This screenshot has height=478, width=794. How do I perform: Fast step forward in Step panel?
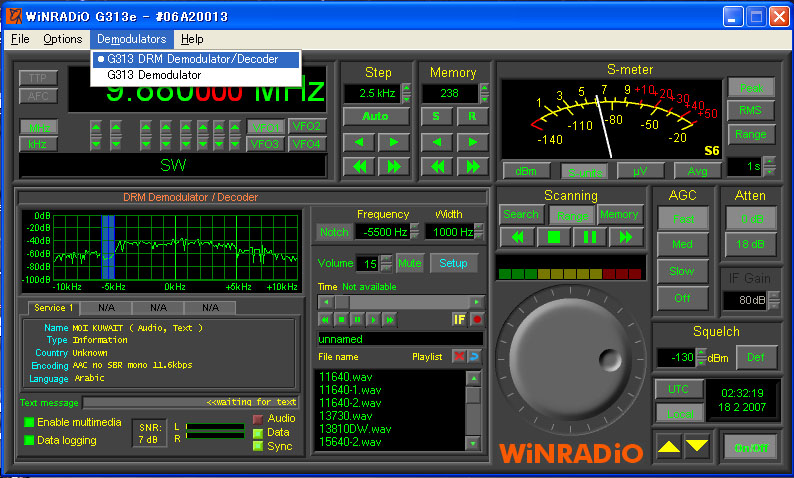tap(393, 167)
